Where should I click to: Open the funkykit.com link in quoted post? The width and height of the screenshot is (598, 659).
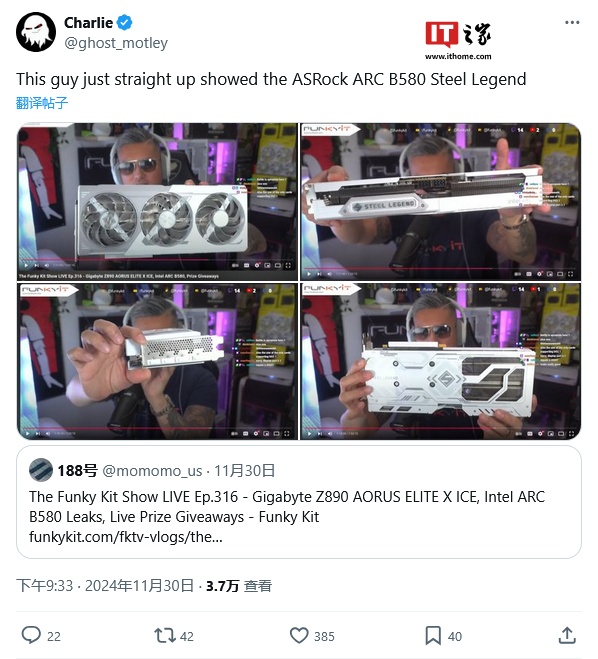tap(126, 537)
